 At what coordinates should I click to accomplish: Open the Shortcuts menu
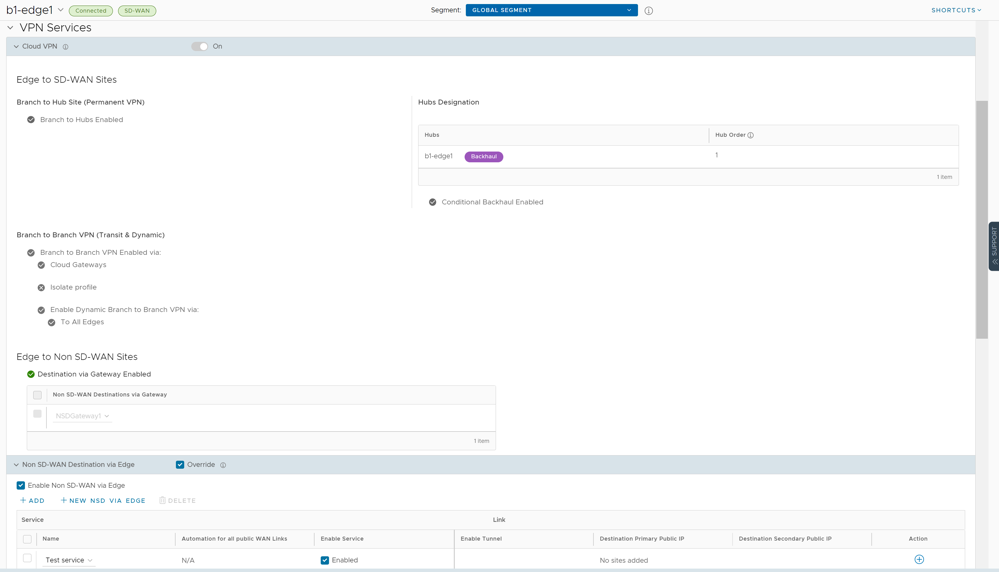tap(955, 11)
